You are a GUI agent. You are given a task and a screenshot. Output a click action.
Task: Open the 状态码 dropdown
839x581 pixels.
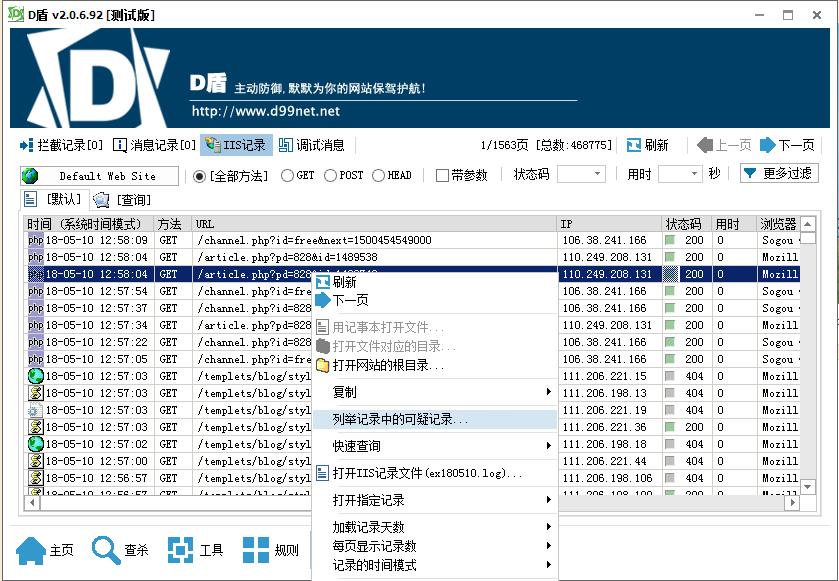coord(581,174)
